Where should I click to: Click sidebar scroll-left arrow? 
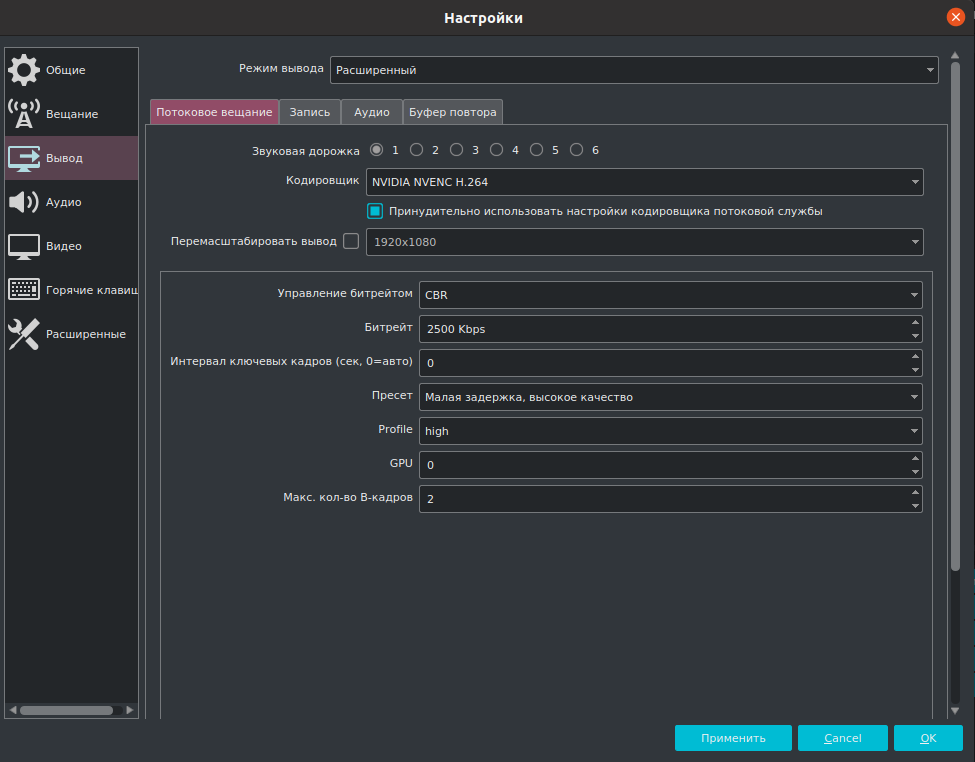[12, 710]
